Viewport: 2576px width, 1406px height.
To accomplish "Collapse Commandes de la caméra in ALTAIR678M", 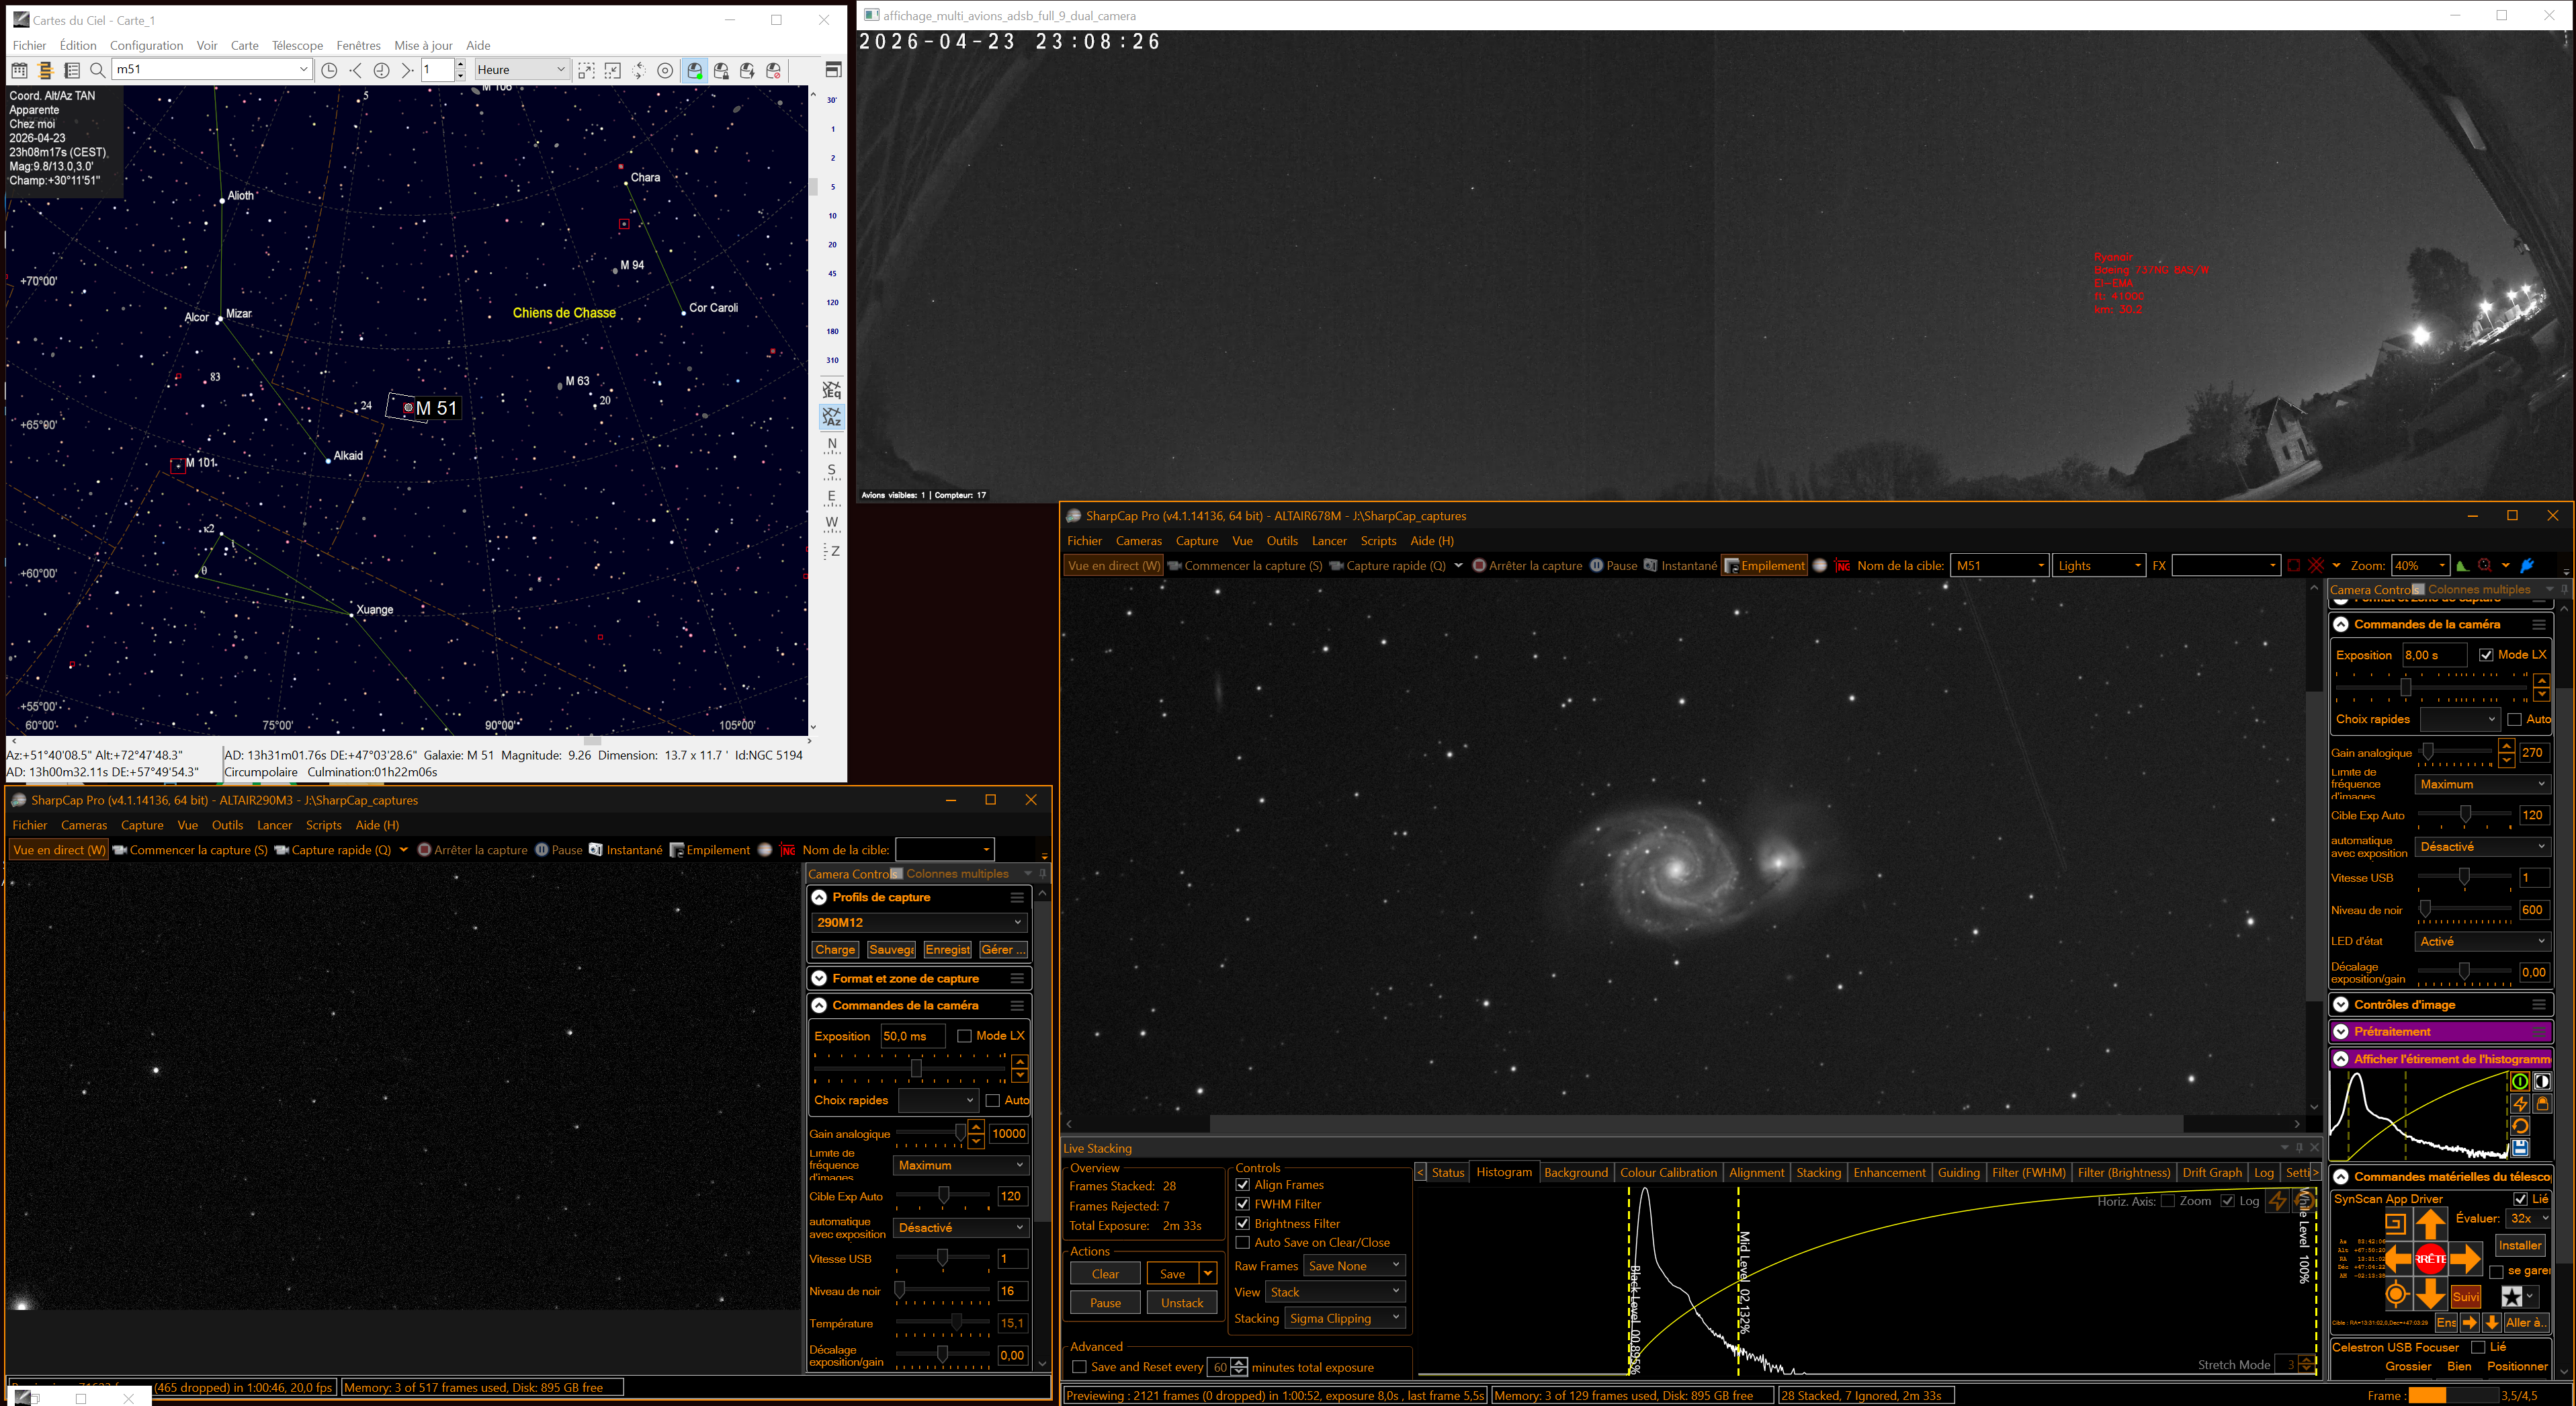I will (x=2341, y=624).
